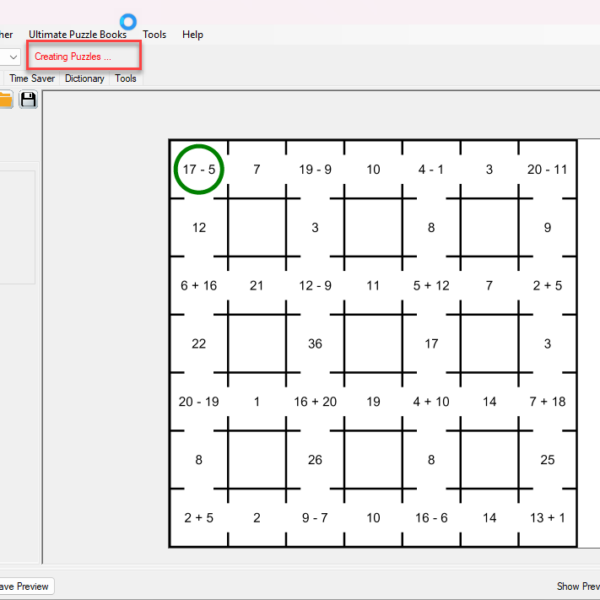
Task: Select the cell with number 36
Action: pyautogui.click(x=315, y=344)
